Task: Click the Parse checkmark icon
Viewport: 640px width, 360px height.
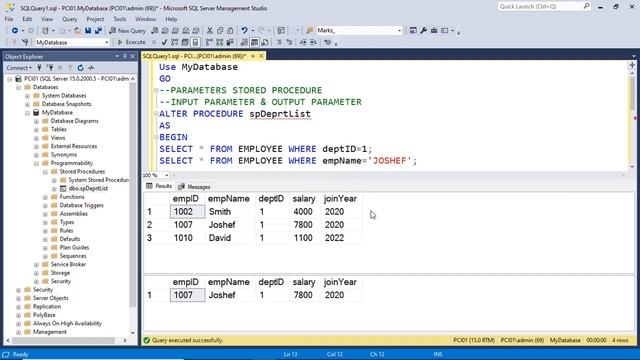Action: pyautogui.click(x=164, y=42)
